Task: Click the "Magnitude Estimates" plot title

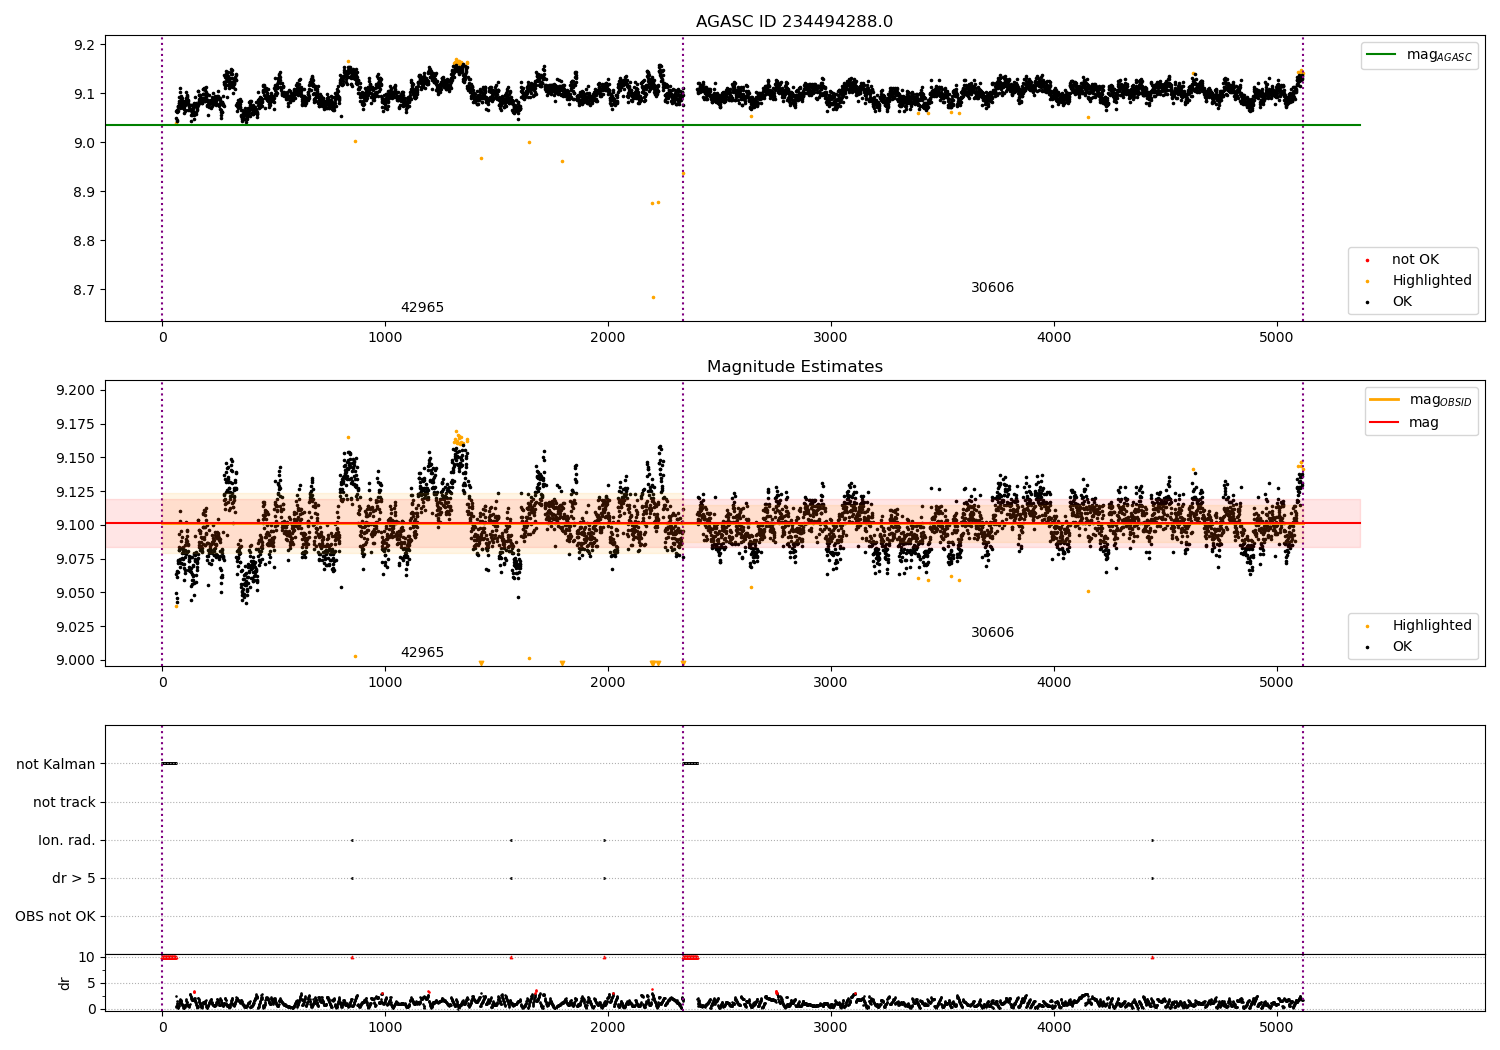Action: click(x=794, y=367)
